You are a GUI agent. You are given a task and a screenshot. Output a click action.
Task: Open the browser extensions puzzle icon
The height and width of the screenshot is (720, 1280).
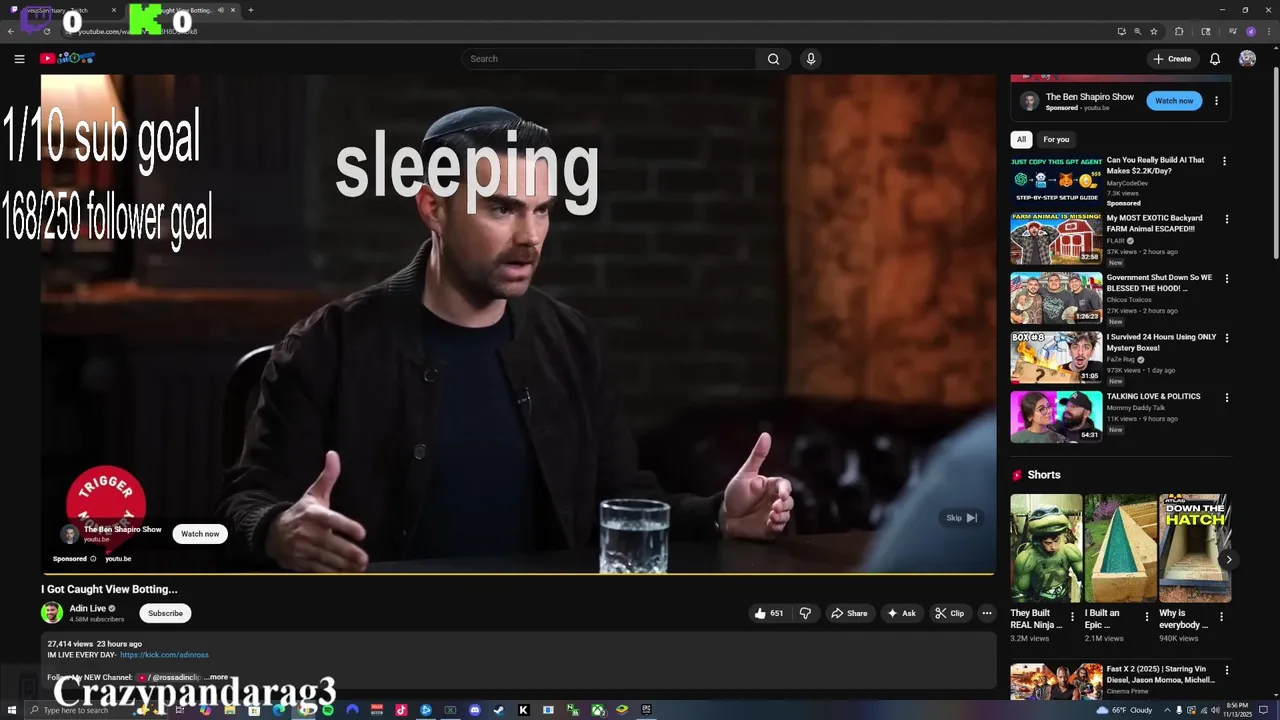1179,31
